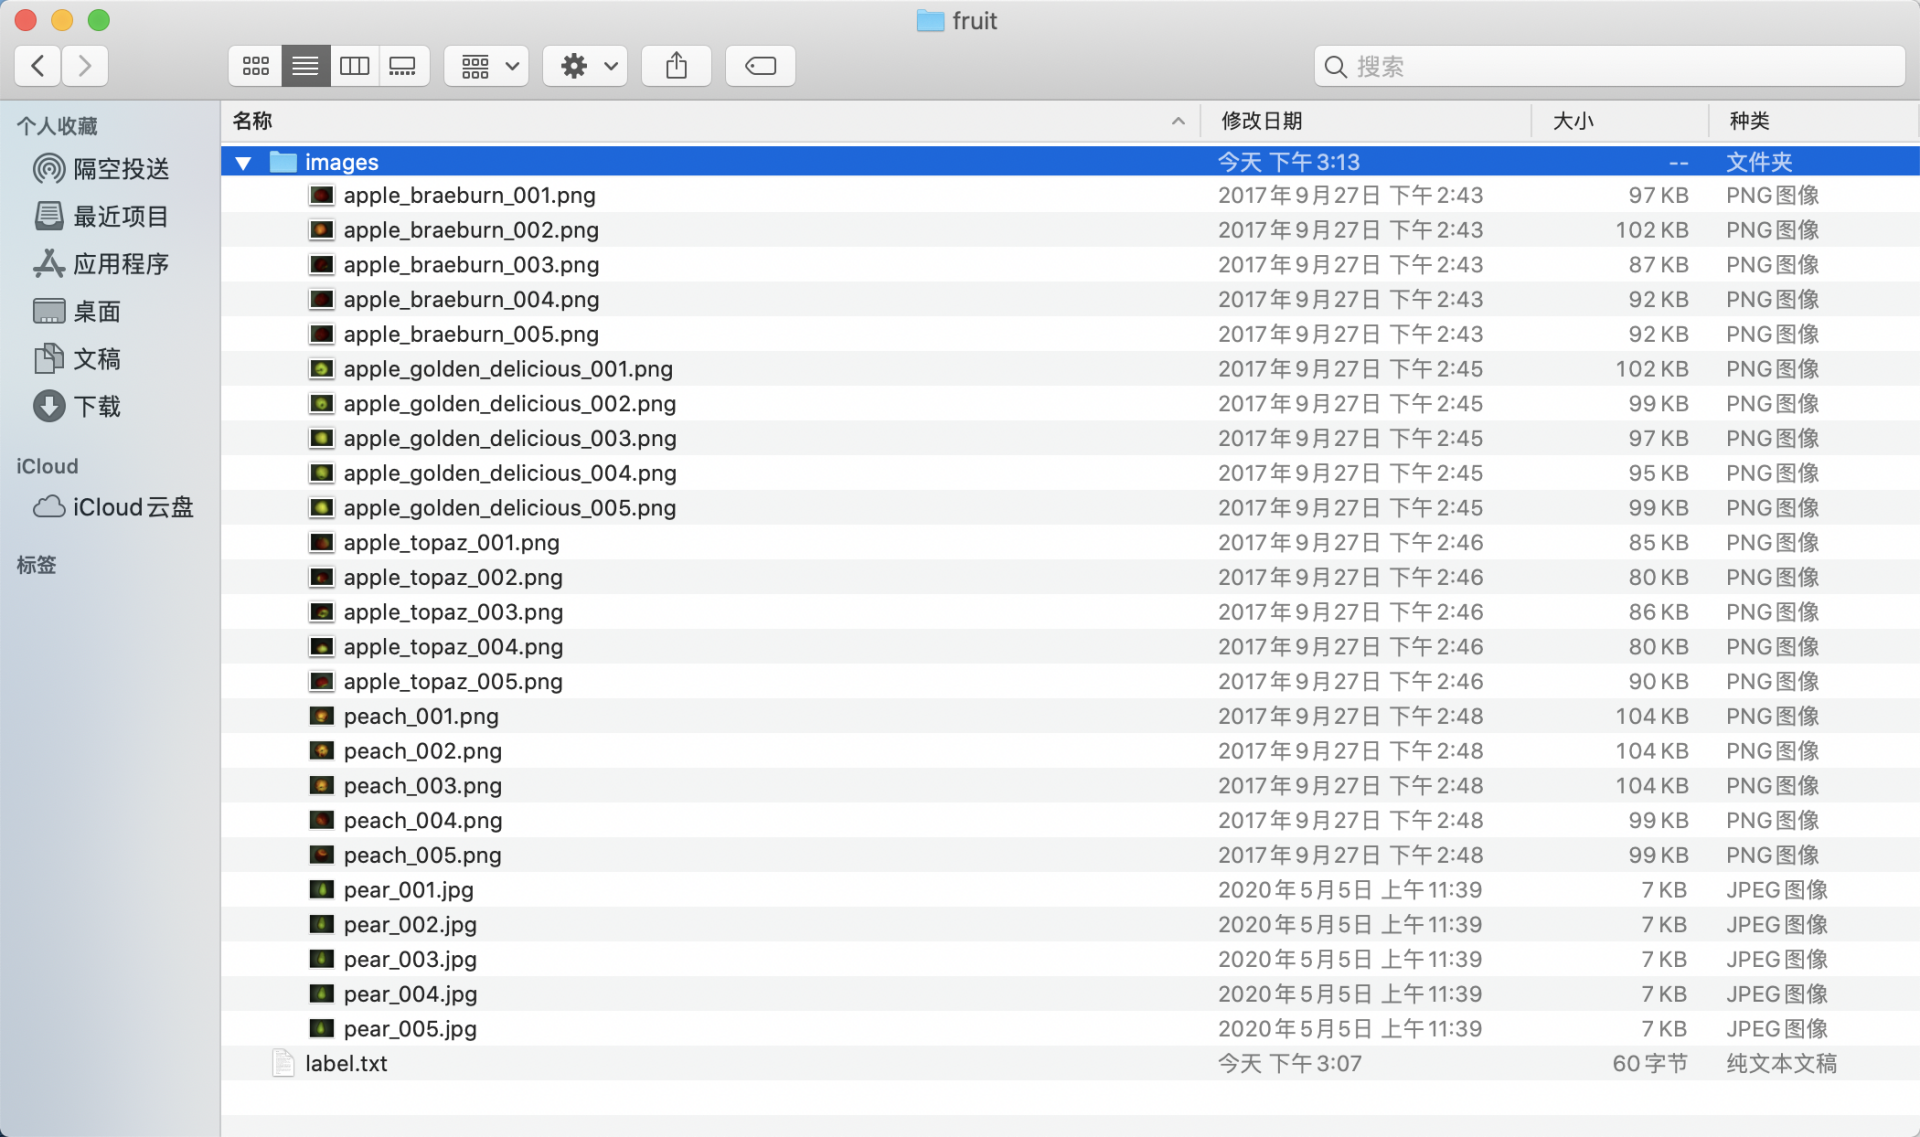This screenshot has height=1137, width=1920.
Task: Open AirDrop in the sidebar
Action: (x=120, y=169)
